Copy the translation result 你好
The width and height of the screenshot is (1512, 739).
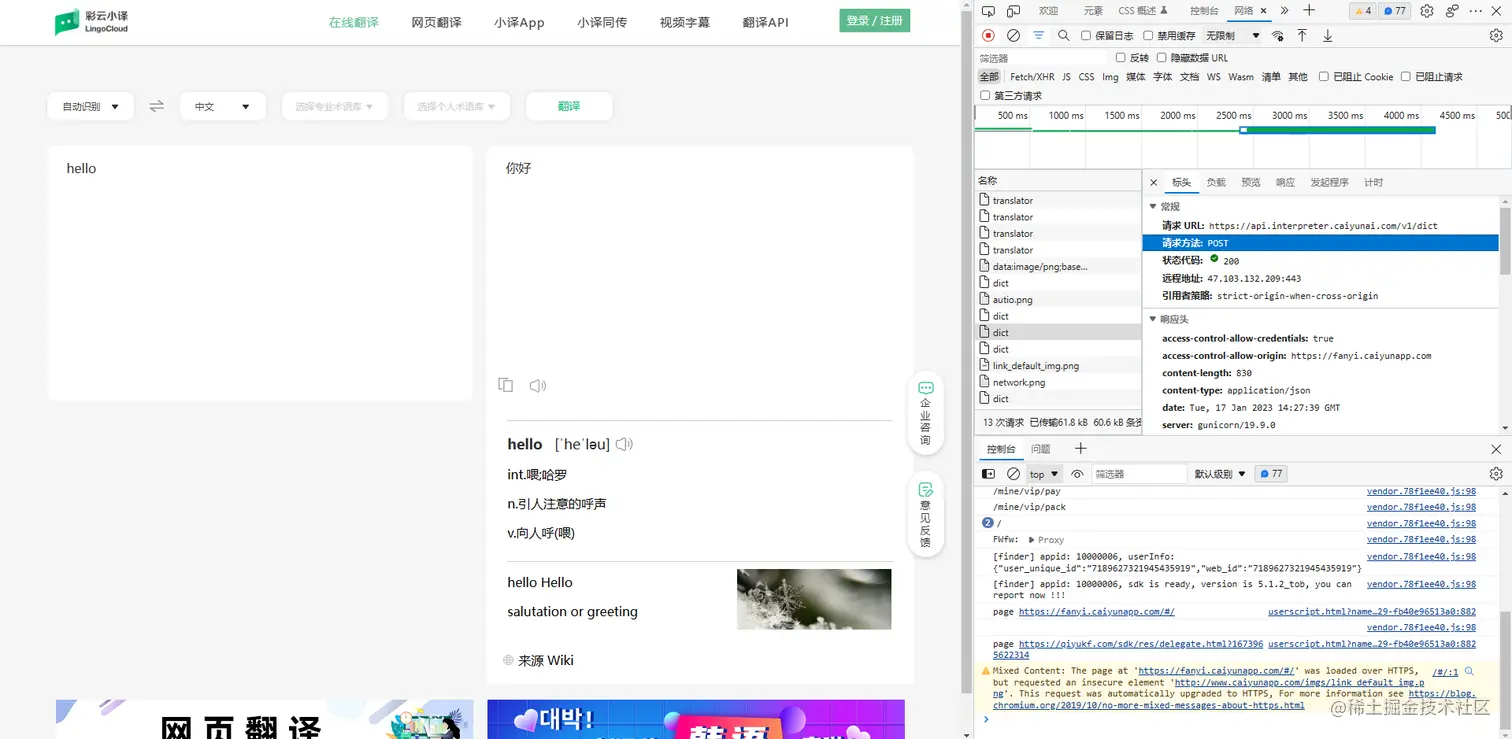(506, 385)
